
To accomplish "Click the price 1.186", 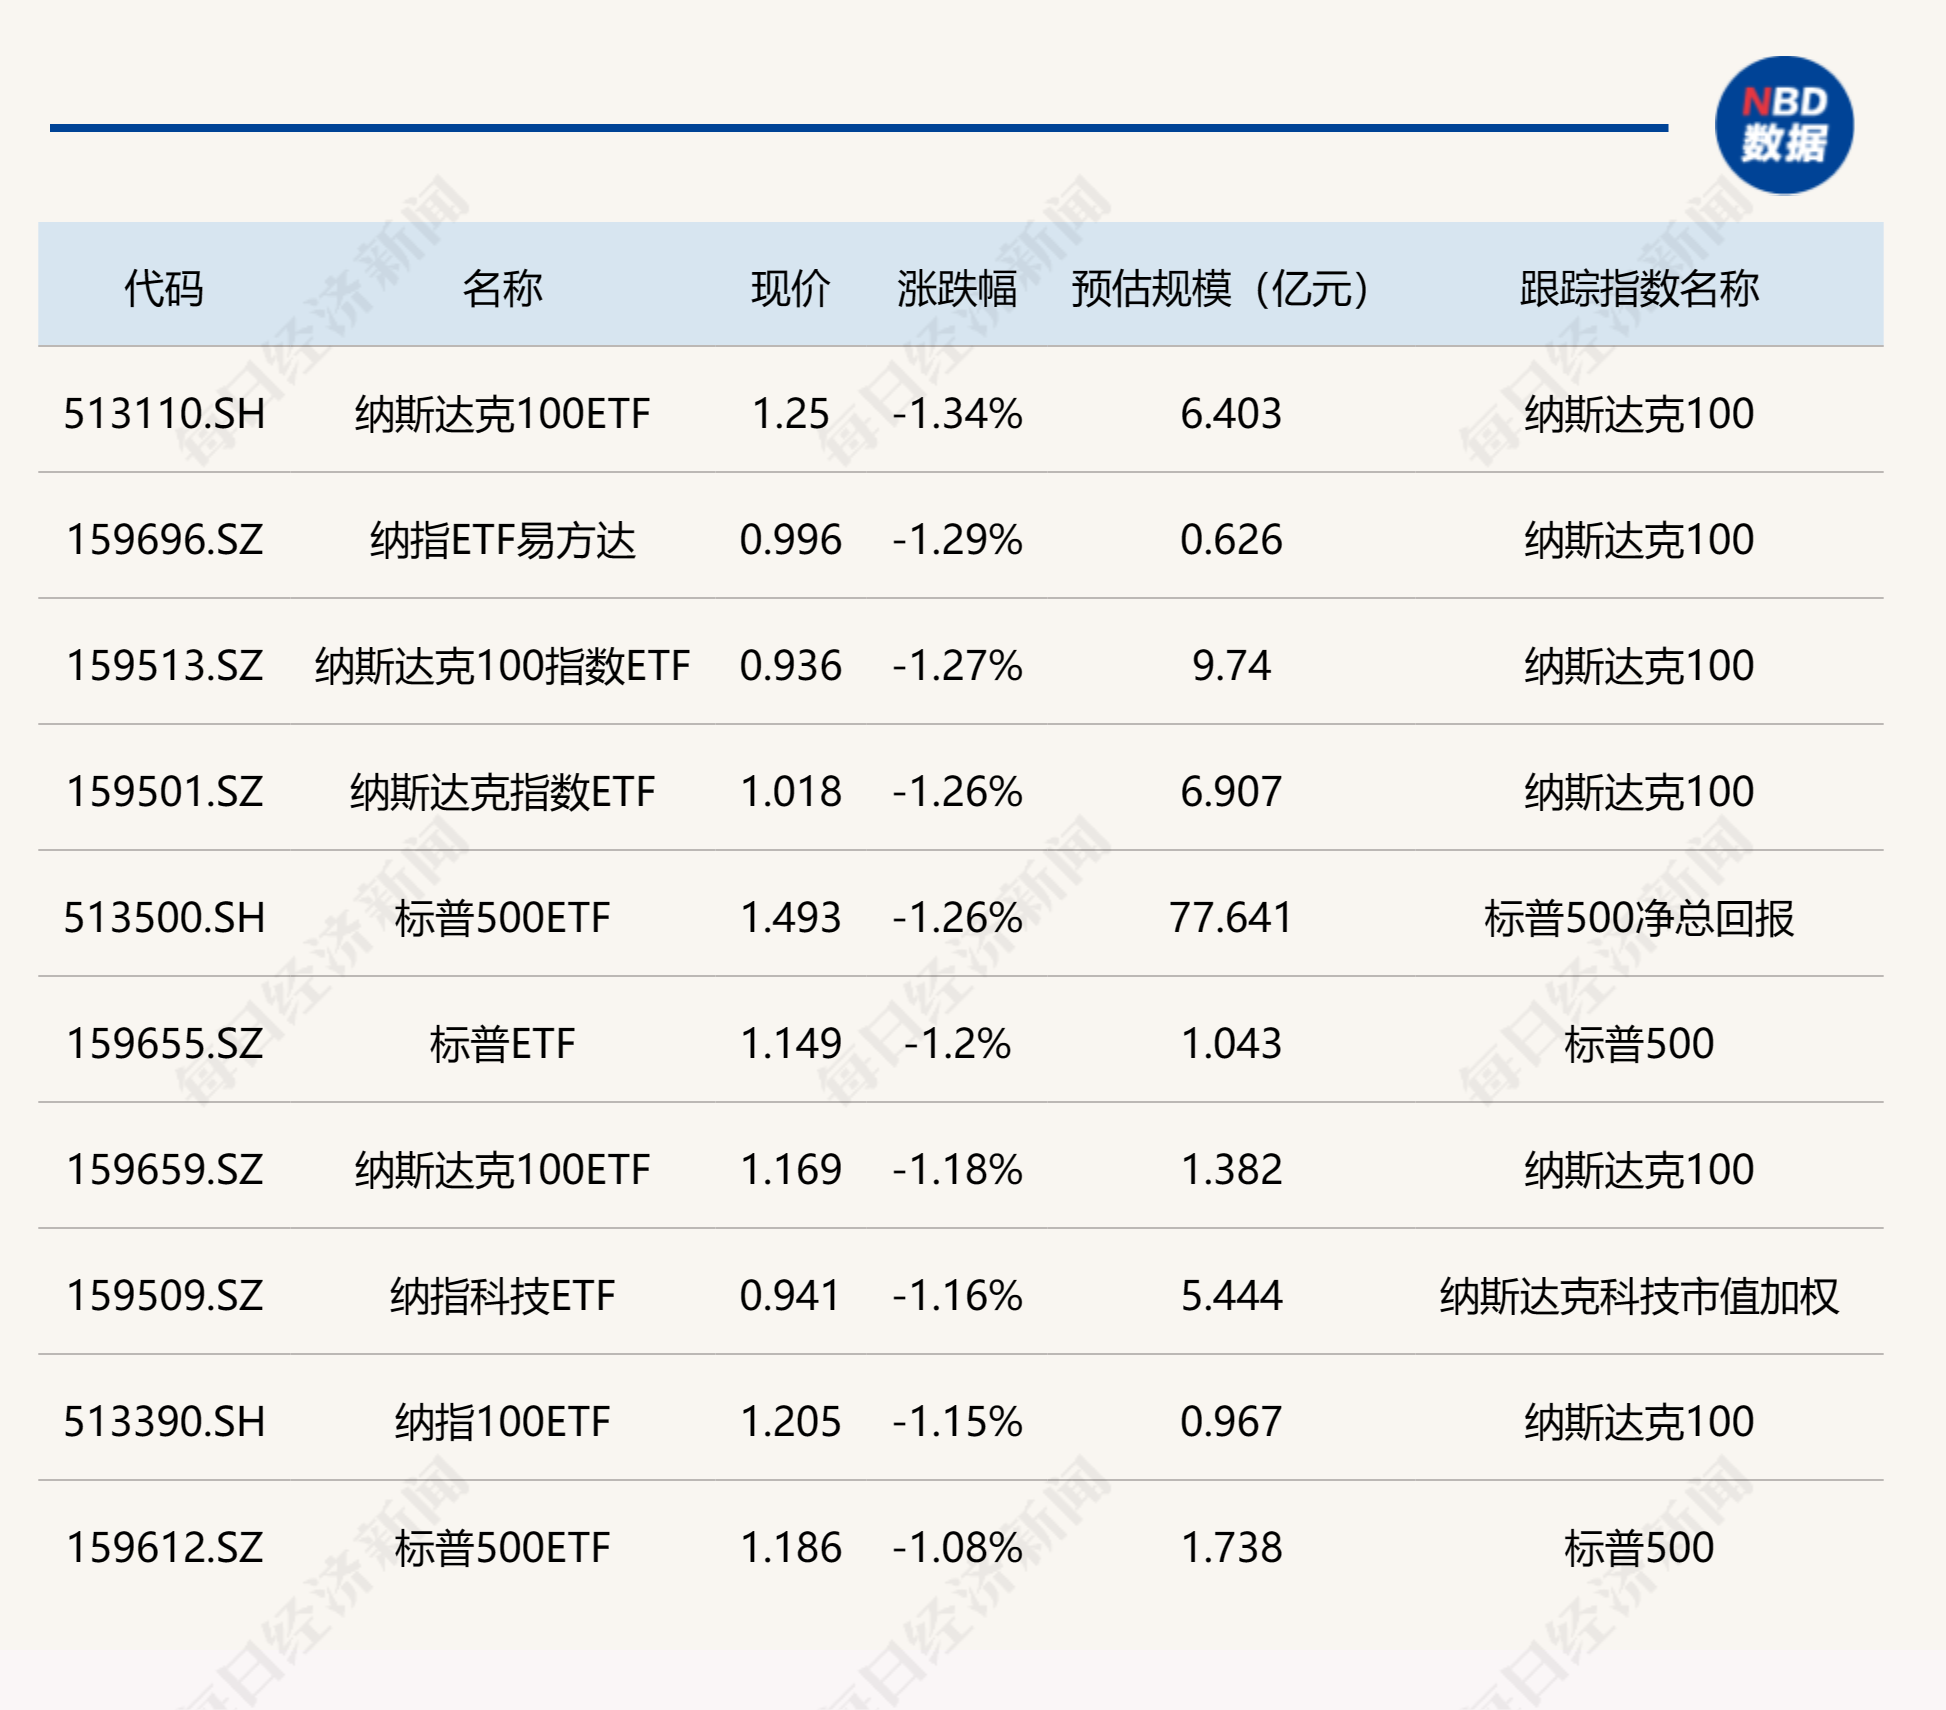I will coord(790,1548).
